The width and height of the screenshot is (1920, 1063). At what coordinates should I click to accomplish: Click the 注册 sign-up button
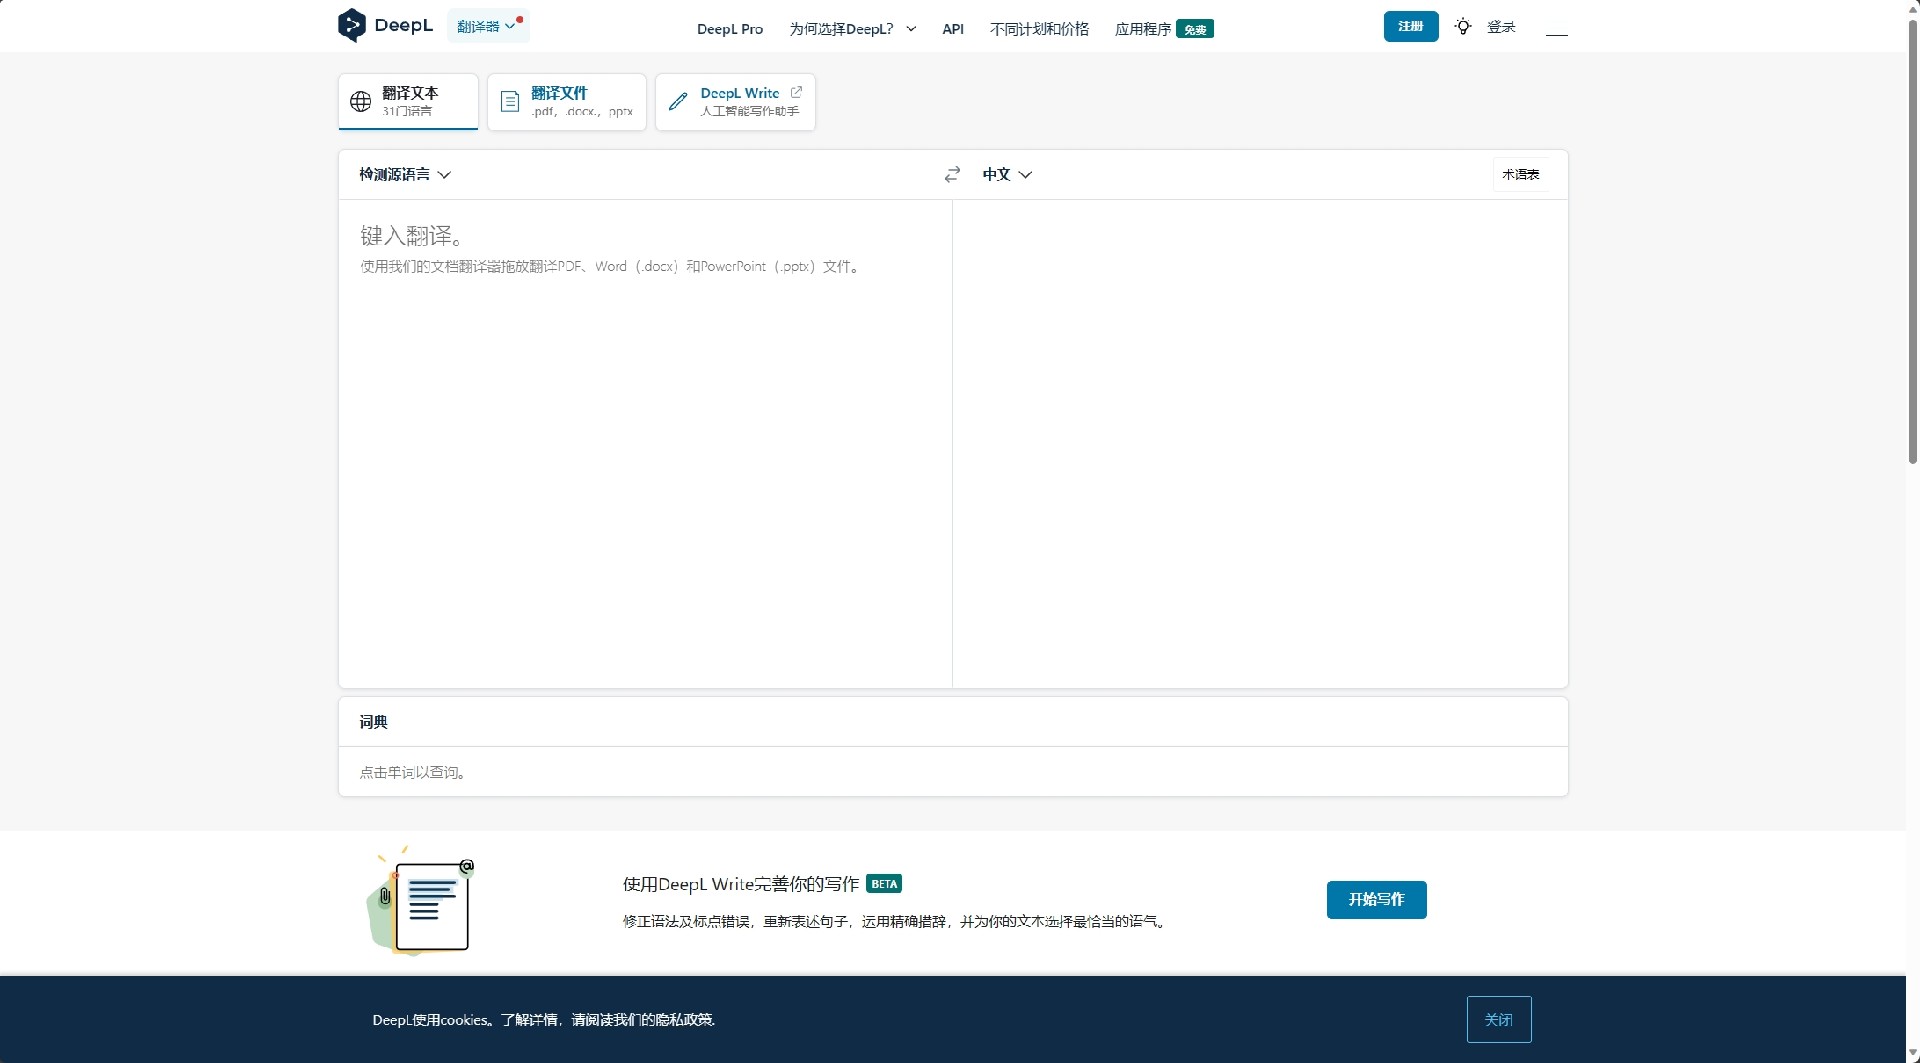(x=1410, y=26)
